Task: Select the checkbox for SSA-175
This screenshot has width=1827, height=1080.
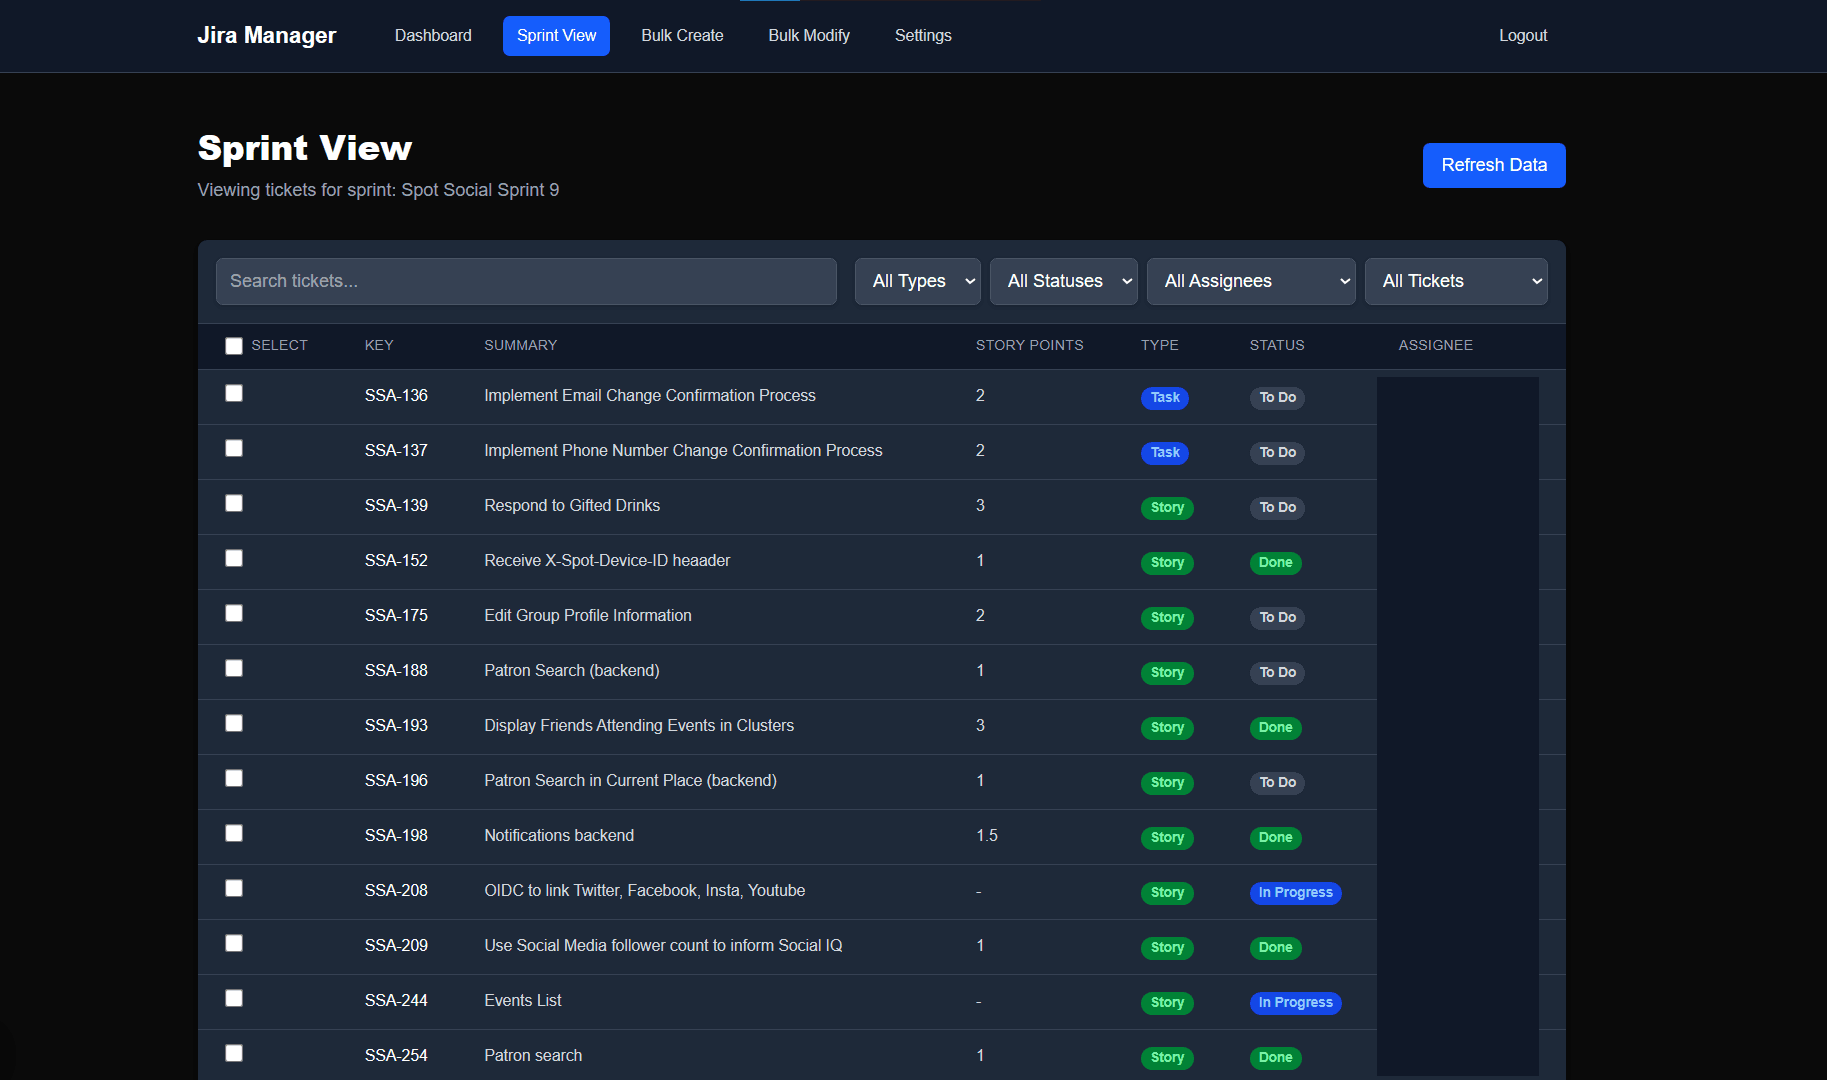Action: point(234,613)
